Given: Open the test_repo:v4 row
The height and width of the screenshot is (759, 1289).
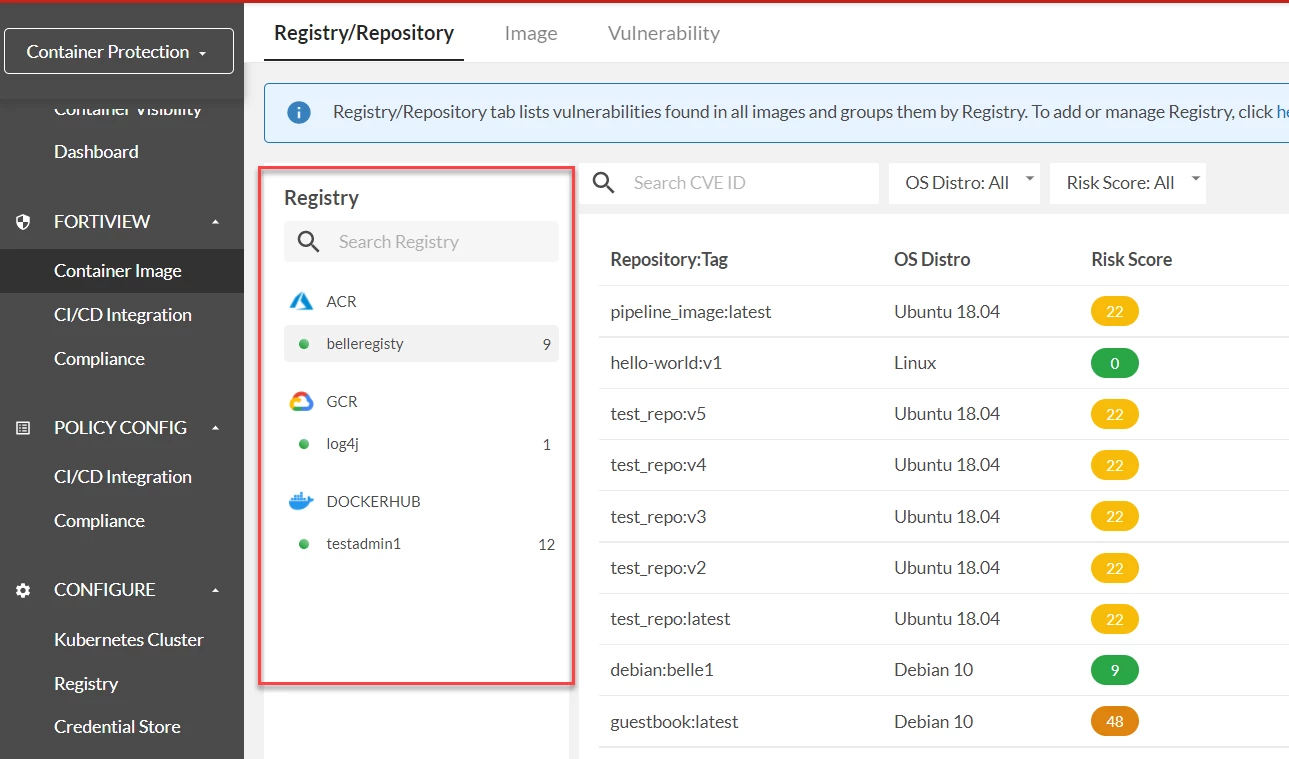Looking at the screenshot, I should click(x=944, y=465).
